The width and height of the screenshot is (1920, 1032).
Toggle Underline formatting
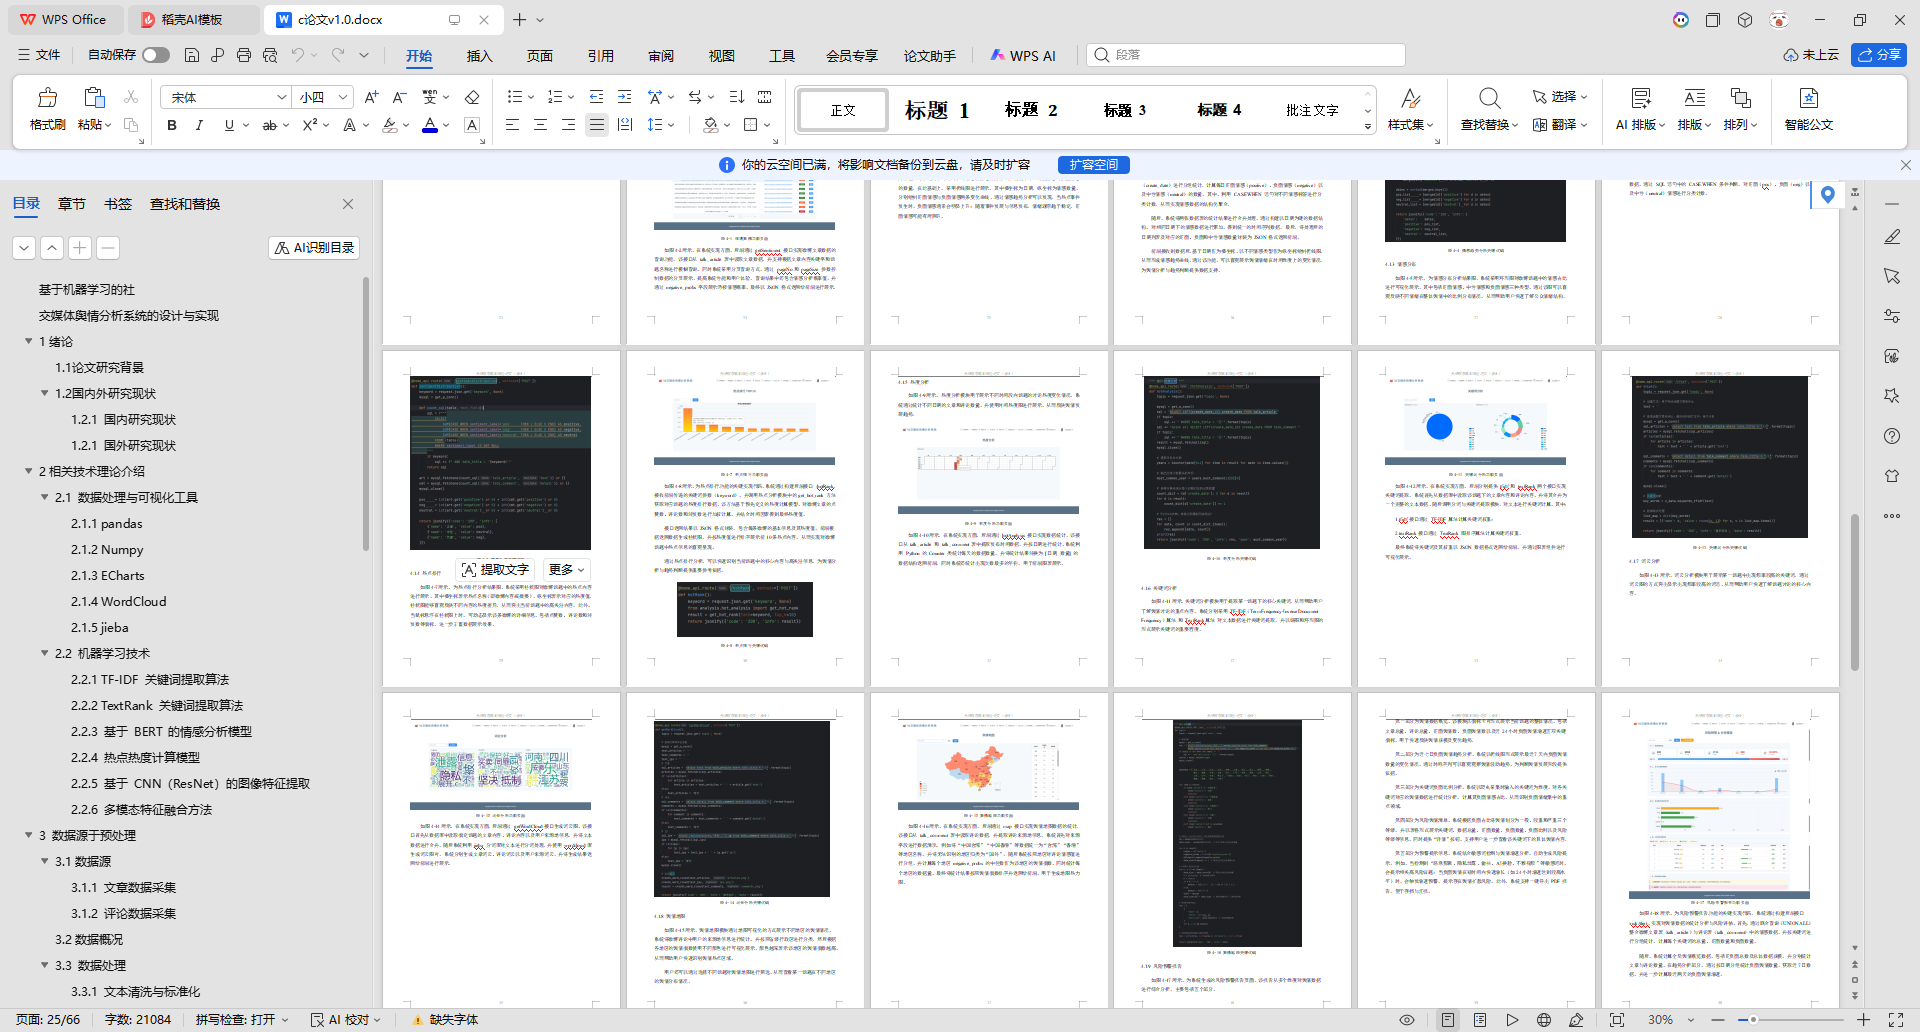point(229,125)
